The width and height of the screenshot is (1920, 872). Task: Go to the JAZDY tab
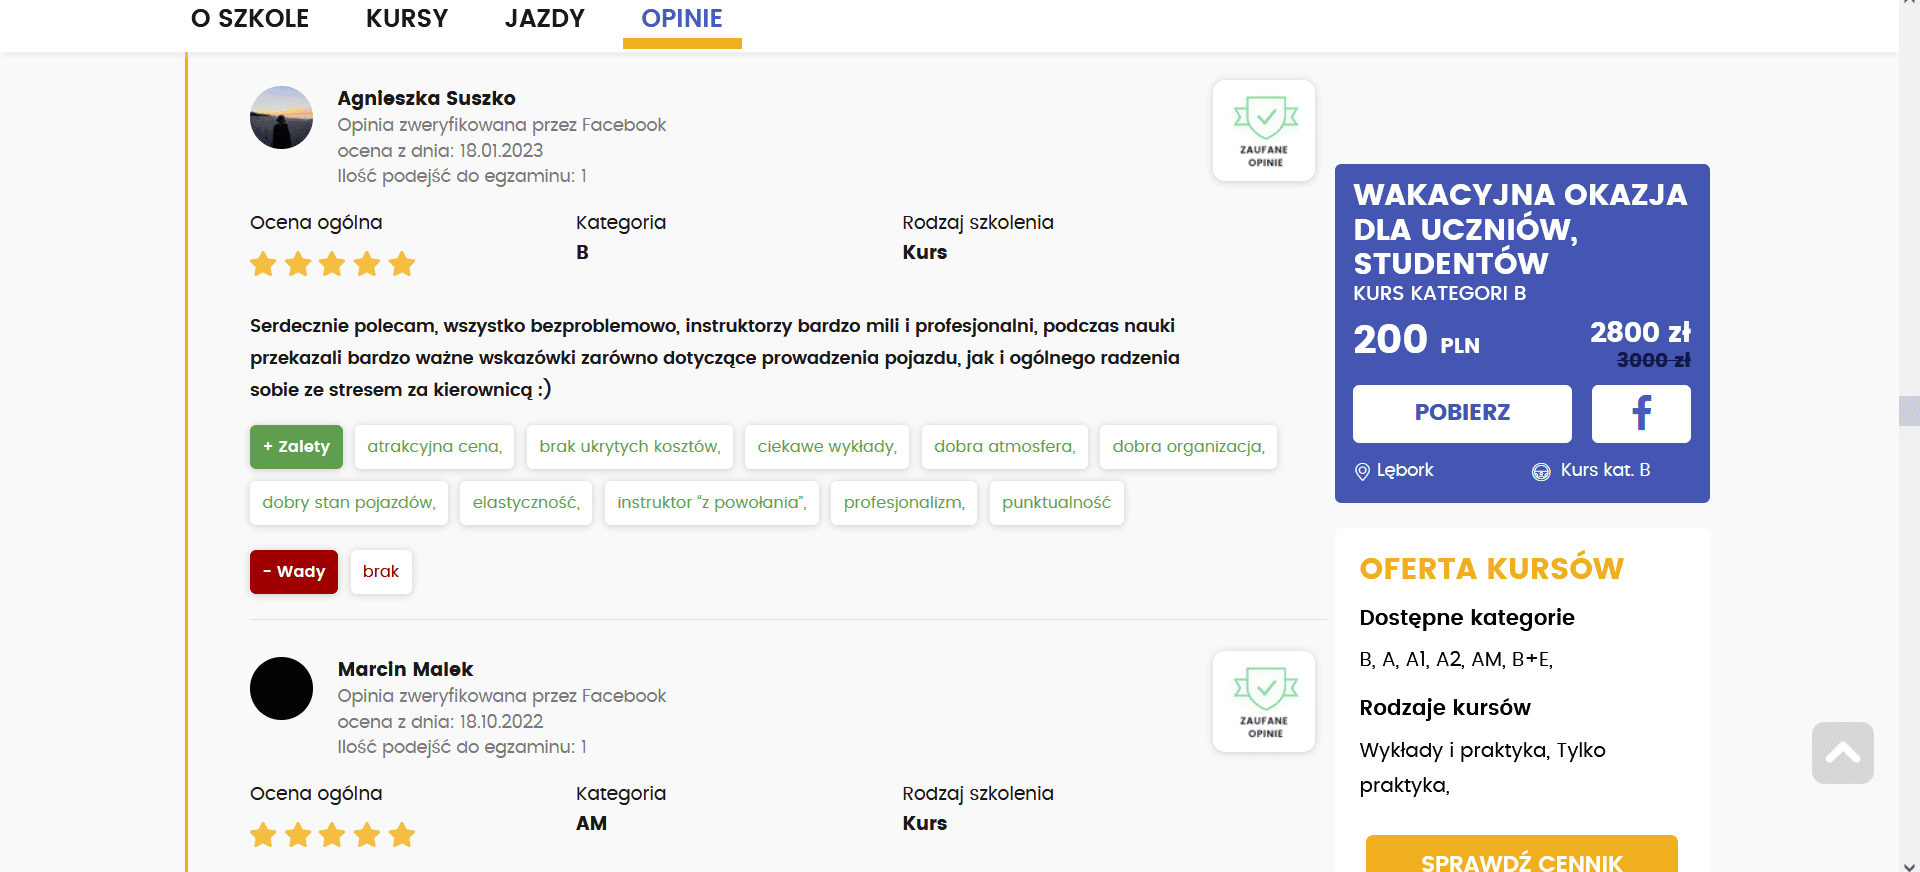pyautogui.click(x=544, y=19)
